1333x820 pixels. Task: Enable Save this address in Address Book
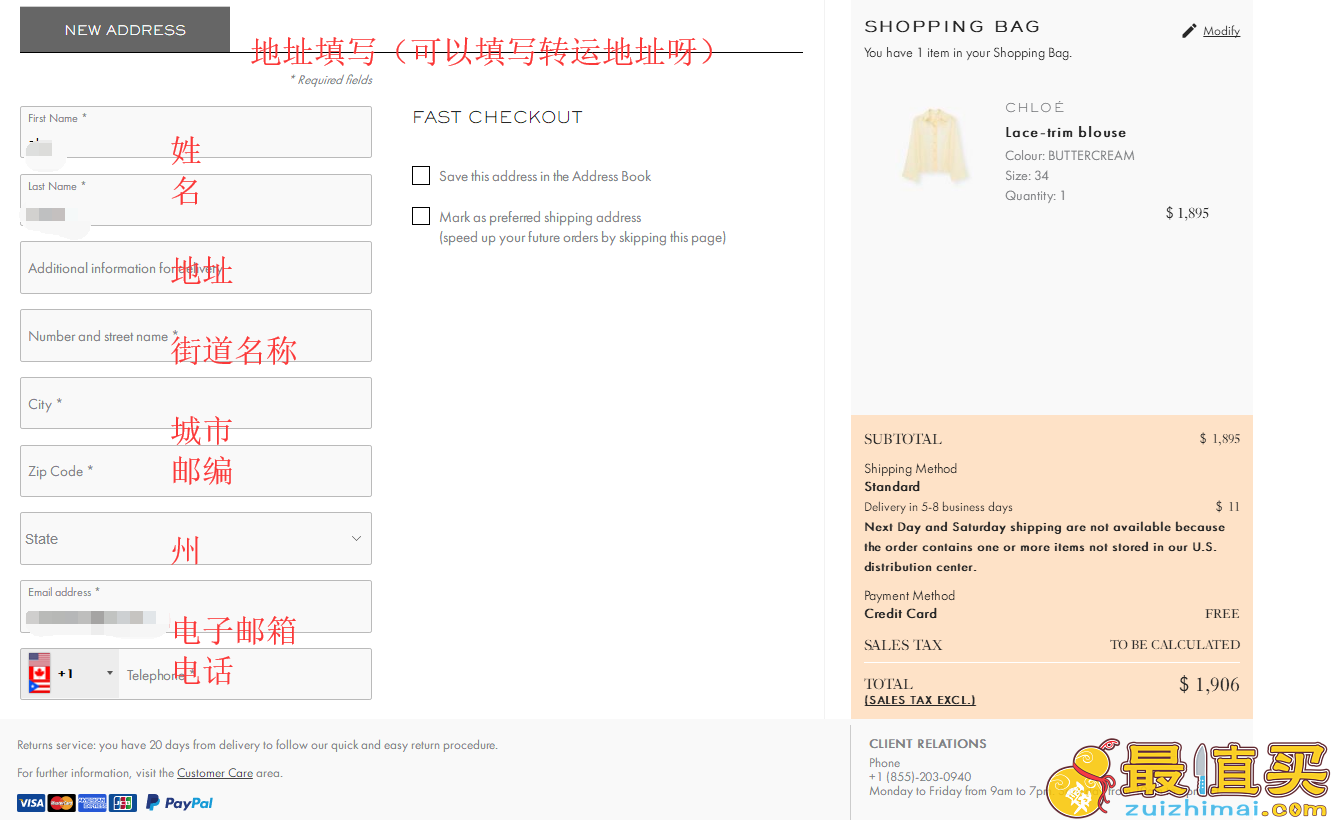pyautogui.click(x=421, y=176)
